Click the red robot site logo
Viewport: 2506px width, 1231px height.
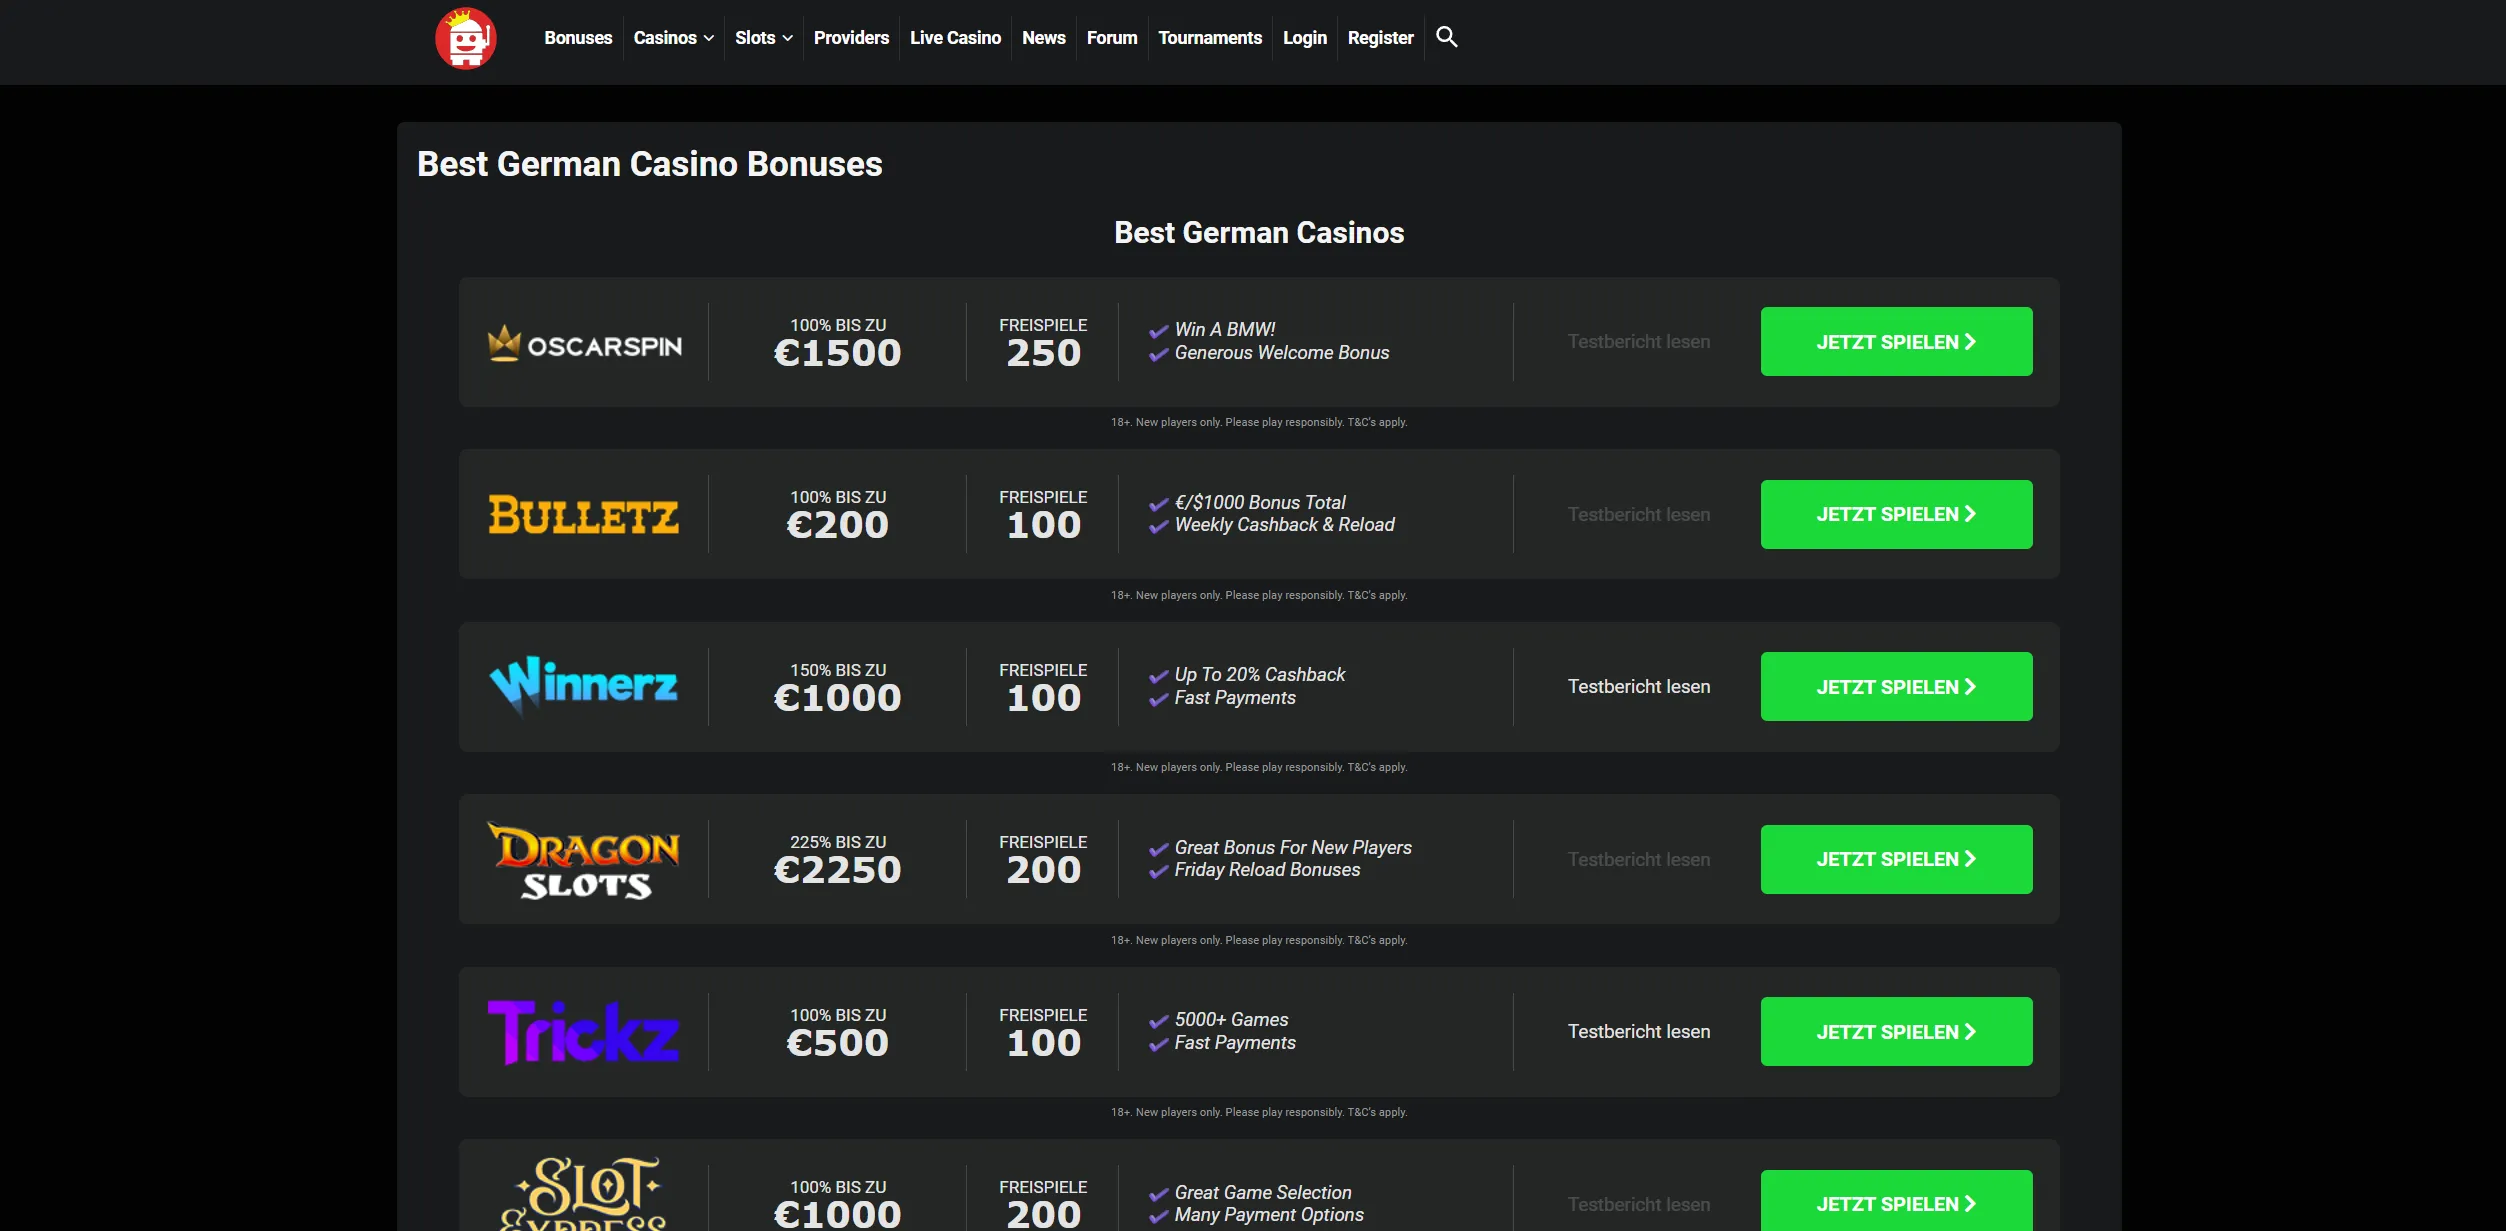465,39
